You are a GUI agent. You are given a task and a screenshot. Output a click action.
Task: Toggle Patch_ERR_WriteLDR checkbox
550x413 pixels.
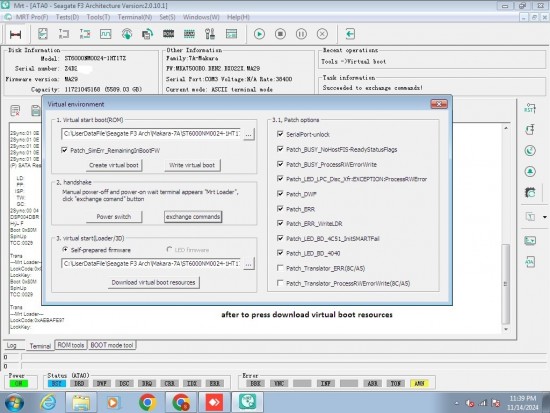click(x=280, y=223)
